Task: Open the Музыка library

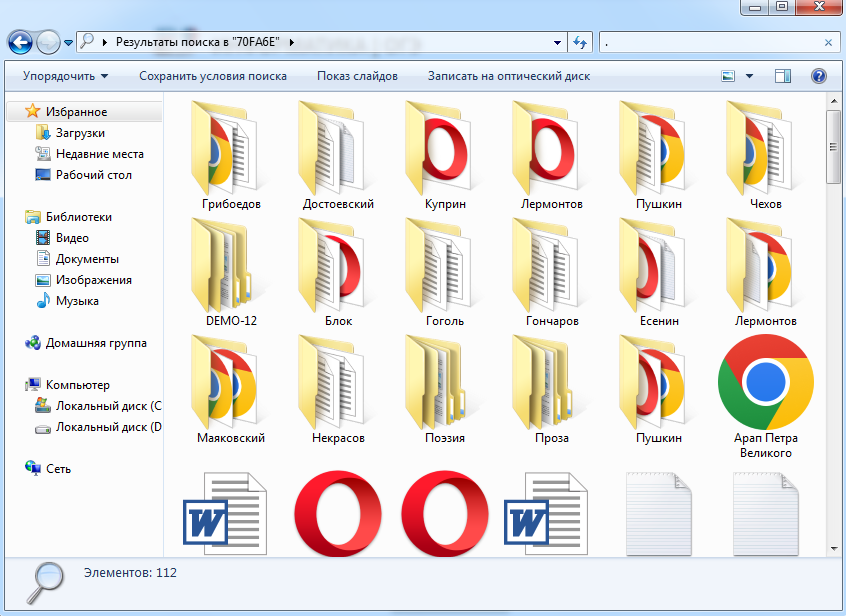Action: coord(77,301)
